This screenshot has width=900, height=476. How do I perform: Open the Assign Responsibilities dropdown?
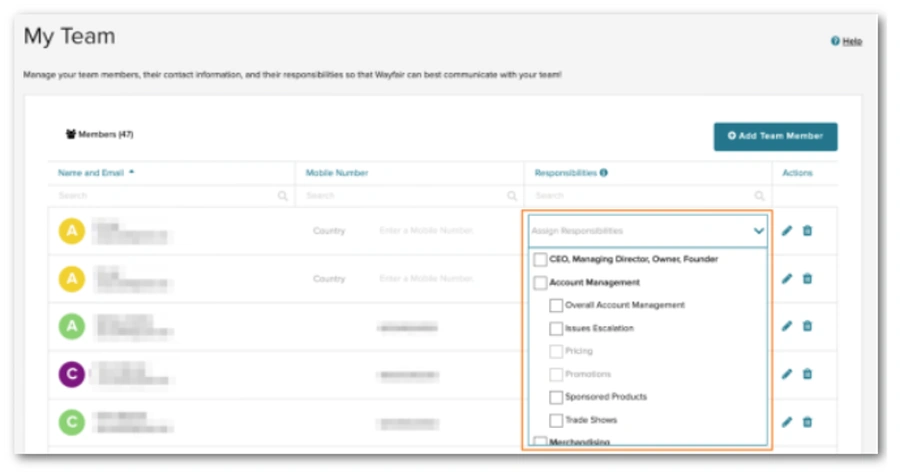(x=647, y=231)
